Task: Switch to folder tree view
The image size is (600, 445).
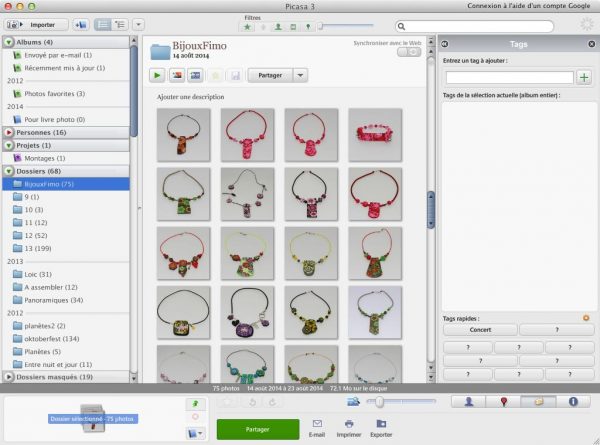Action: click(118, 24)
